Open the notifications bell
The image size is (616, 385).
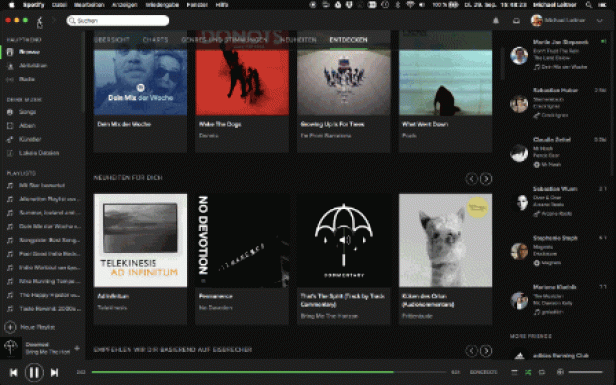coord(496,20)
